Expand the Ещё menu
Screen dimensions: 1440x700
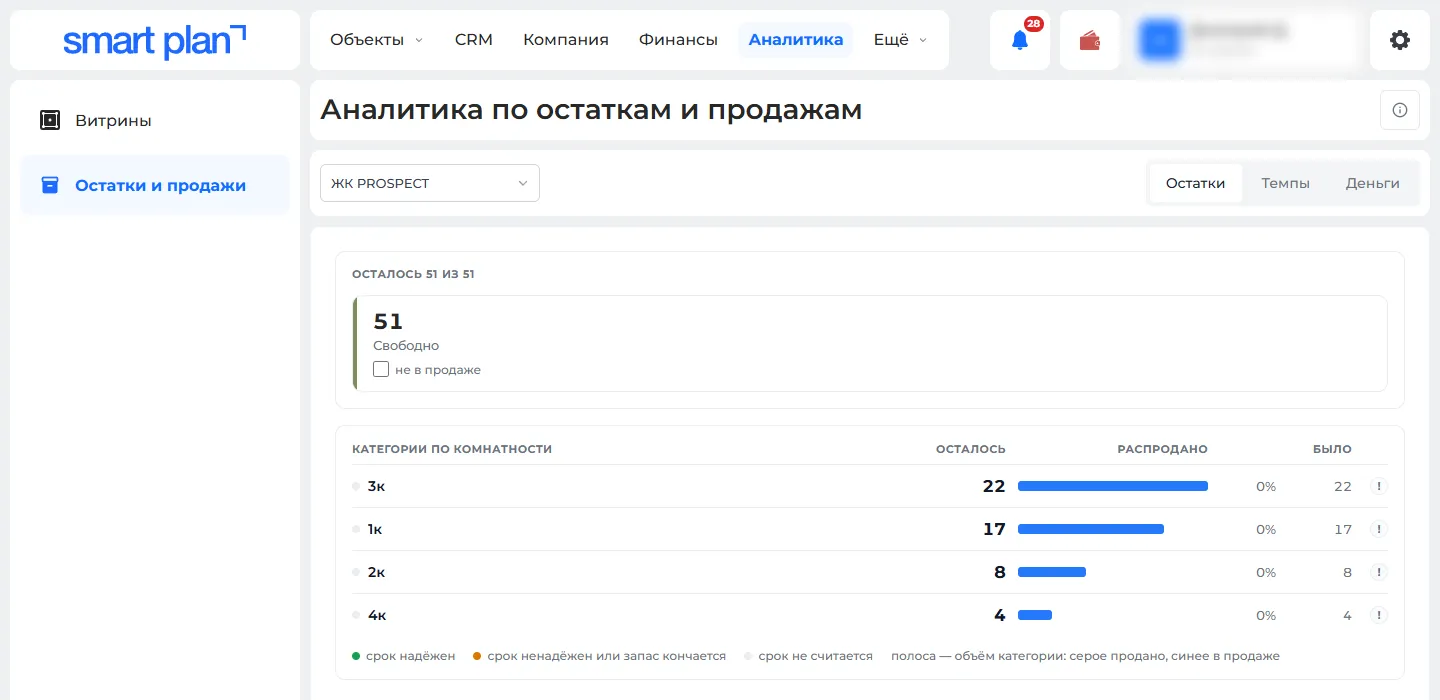point(900,40)
